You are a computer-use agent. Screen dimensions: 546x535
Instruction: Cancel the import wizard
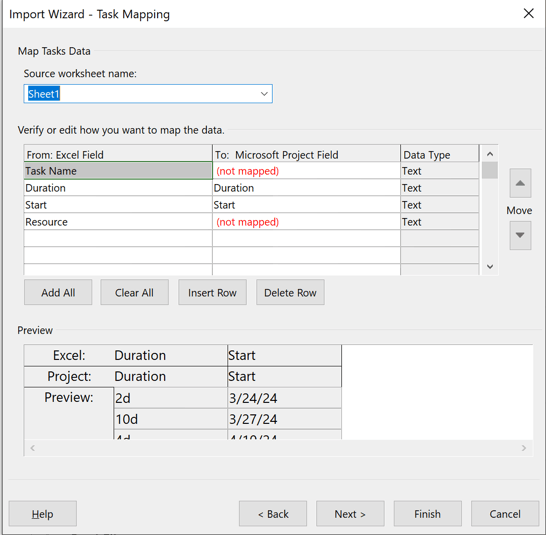click(x=505, y=514)
